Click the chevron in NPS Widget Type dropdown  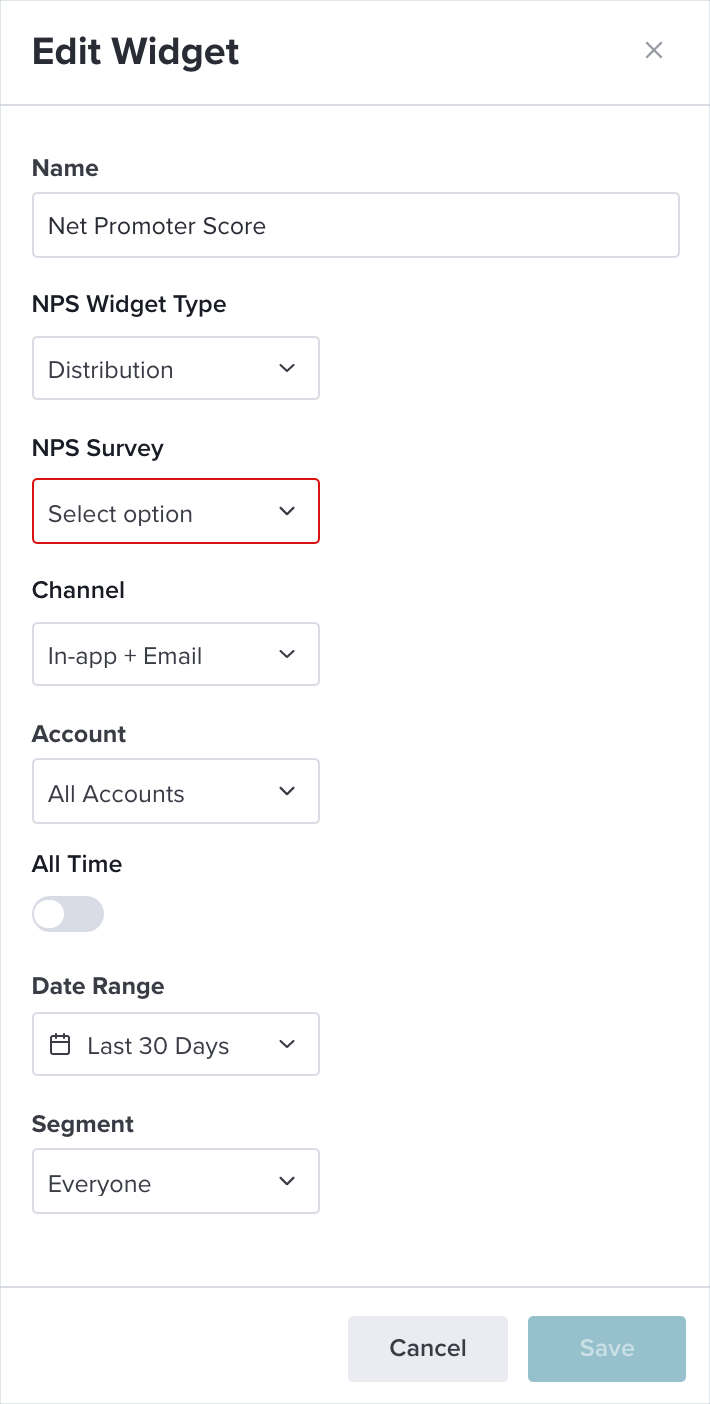(287, 368)
